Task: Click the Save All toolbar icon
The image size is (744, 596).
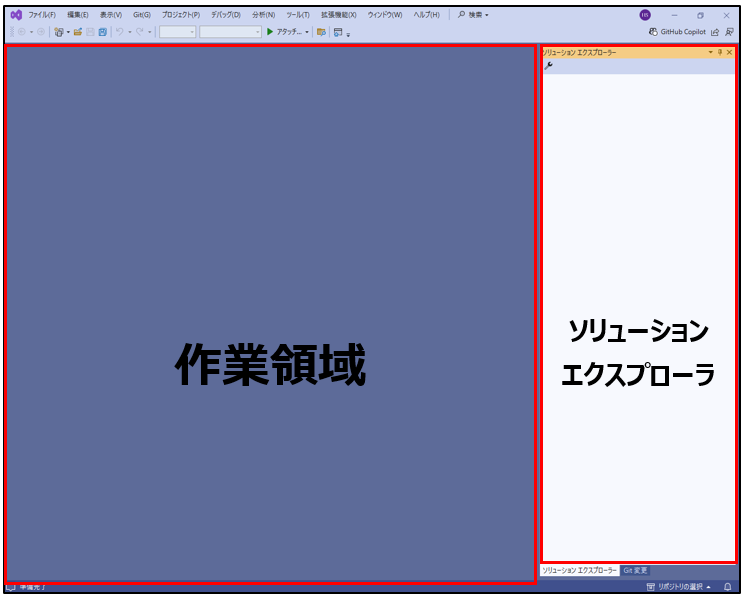Action: pos(102,32)
